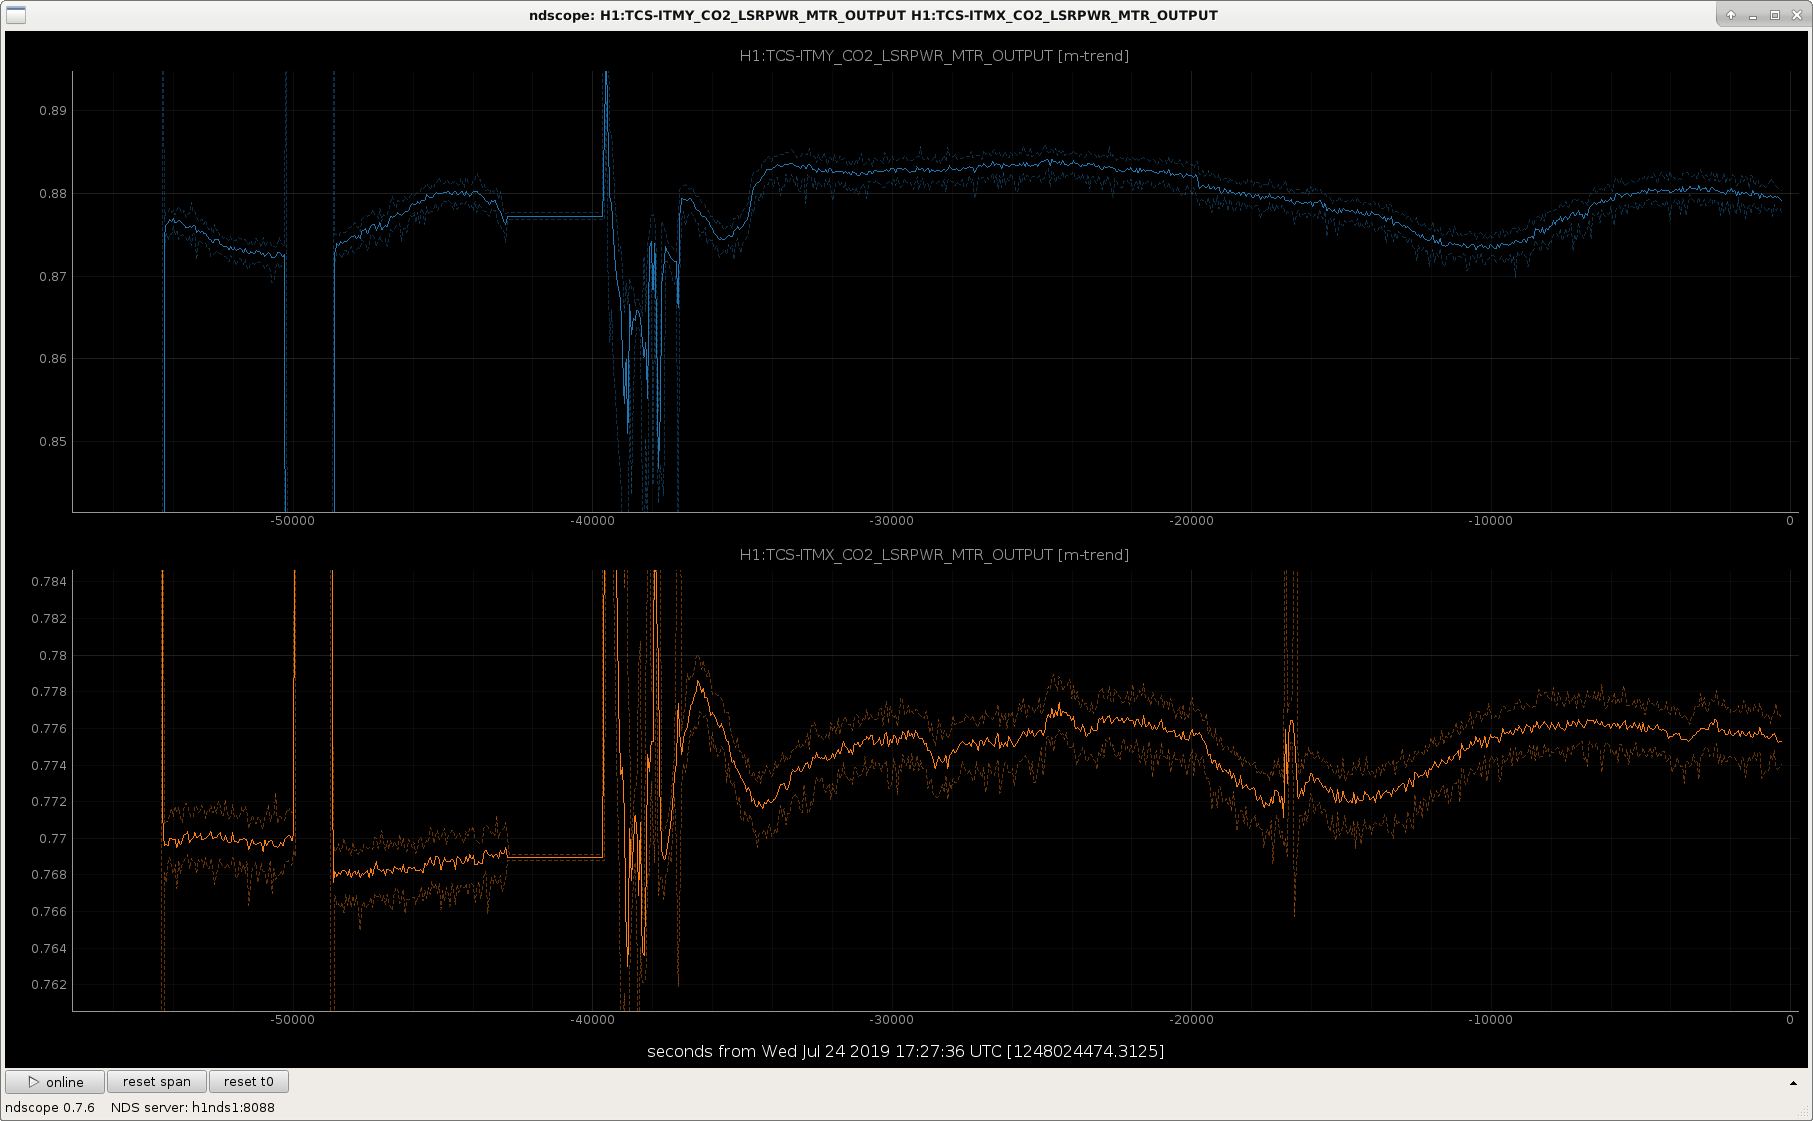Open the window menu icon in title bar
1813x1121 pixels.
click(x=16, y=15)
